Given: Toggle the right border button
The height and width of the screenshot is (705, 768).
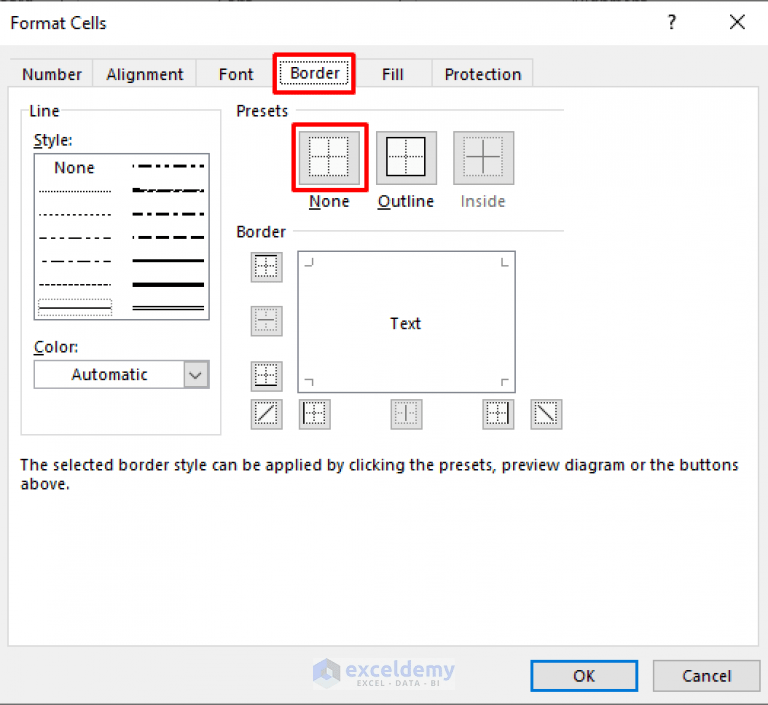Looking at the screenshot, I should pos(498,414).
